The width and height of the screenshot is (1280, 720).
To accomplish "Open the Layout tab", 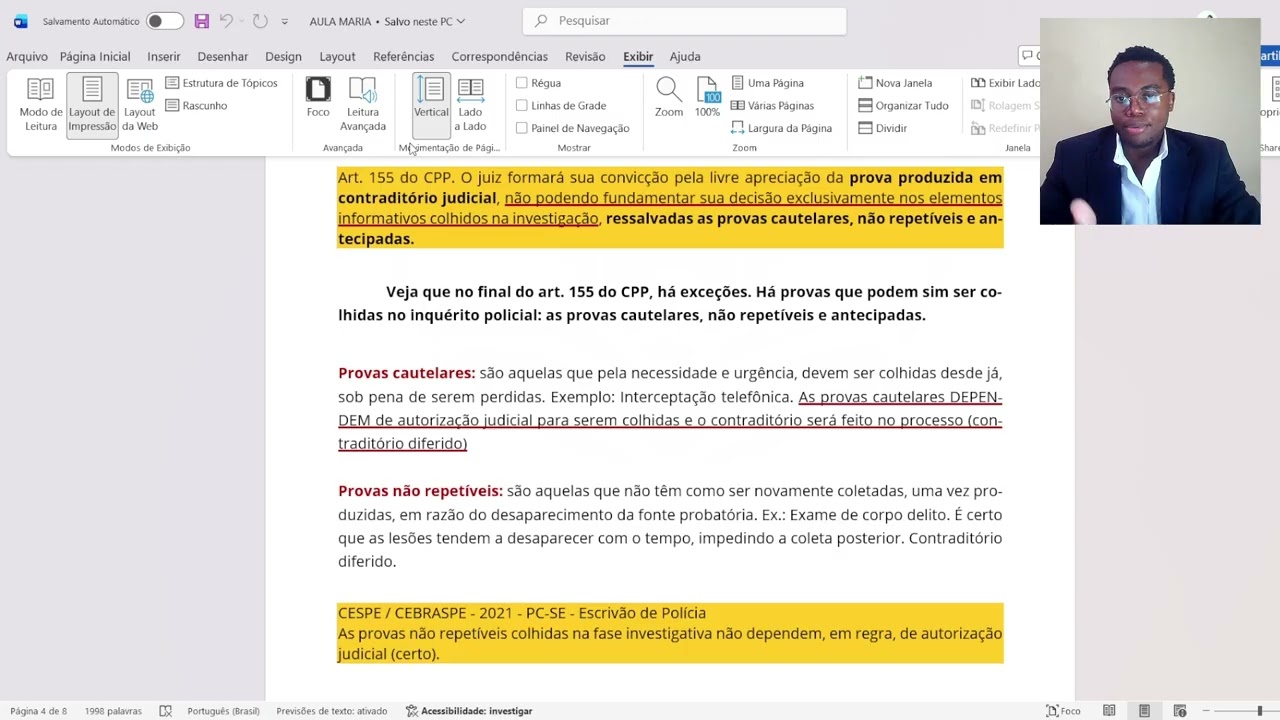I will pos(337,57).
